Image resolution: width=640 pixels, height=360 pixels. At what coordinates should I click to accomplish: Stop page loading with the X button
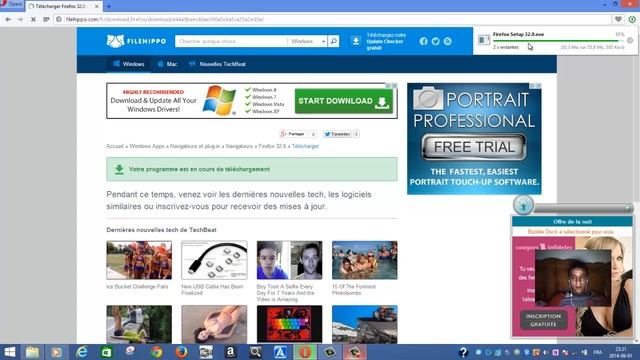(33, 19)
